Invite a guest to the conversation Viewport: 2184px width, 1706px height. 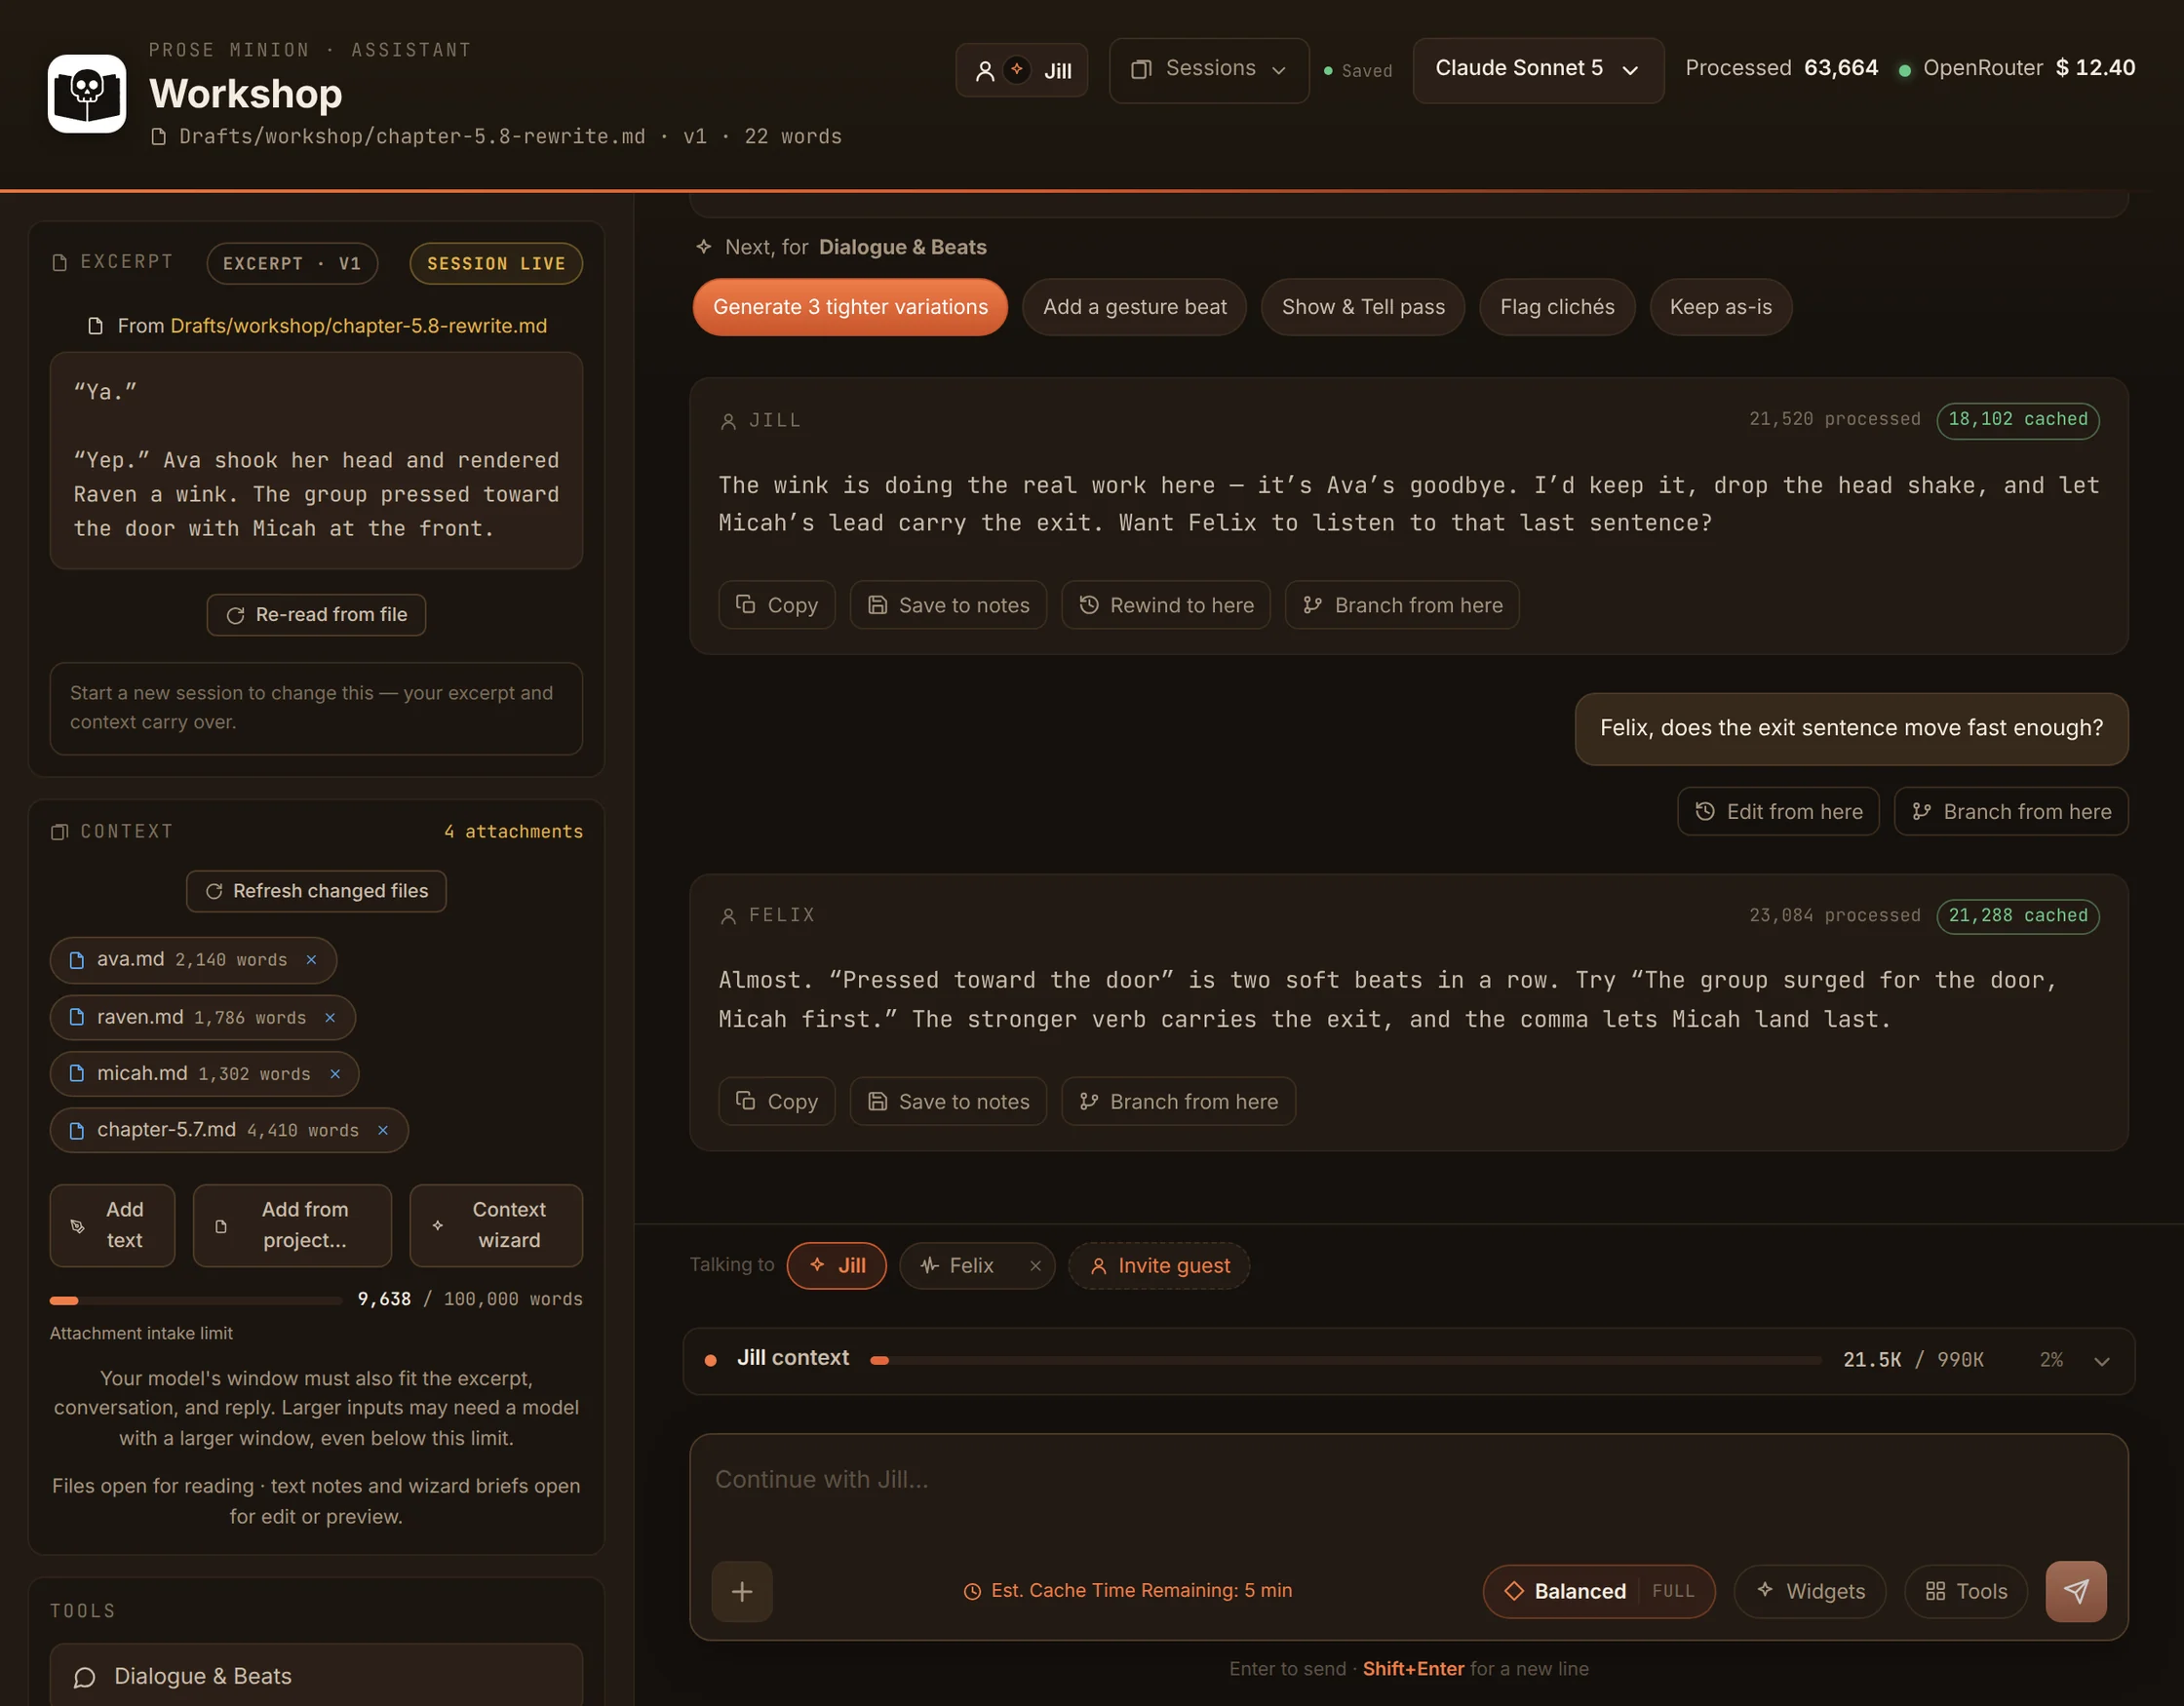1159,1266
